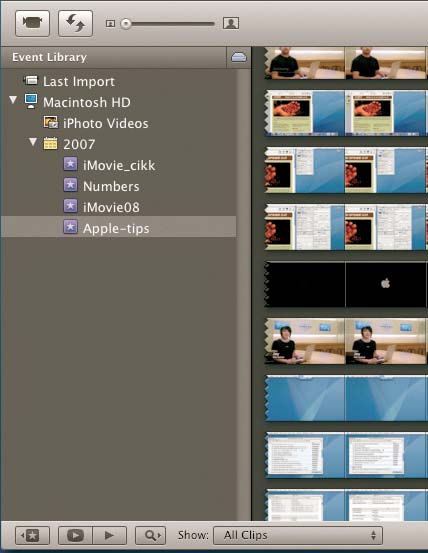
Task: Play selected event full screen
Action: 75,535
